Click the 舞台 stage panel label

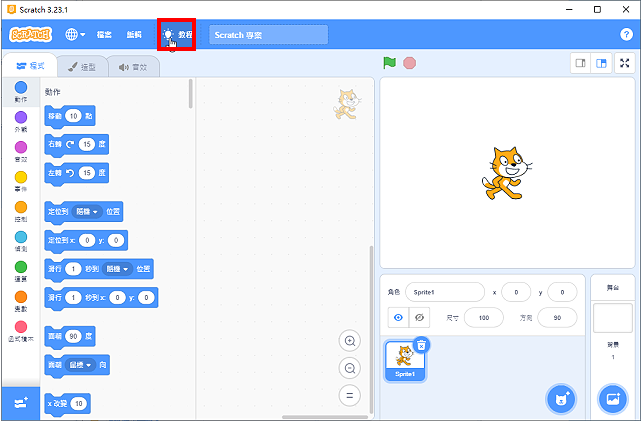(613, 288)
